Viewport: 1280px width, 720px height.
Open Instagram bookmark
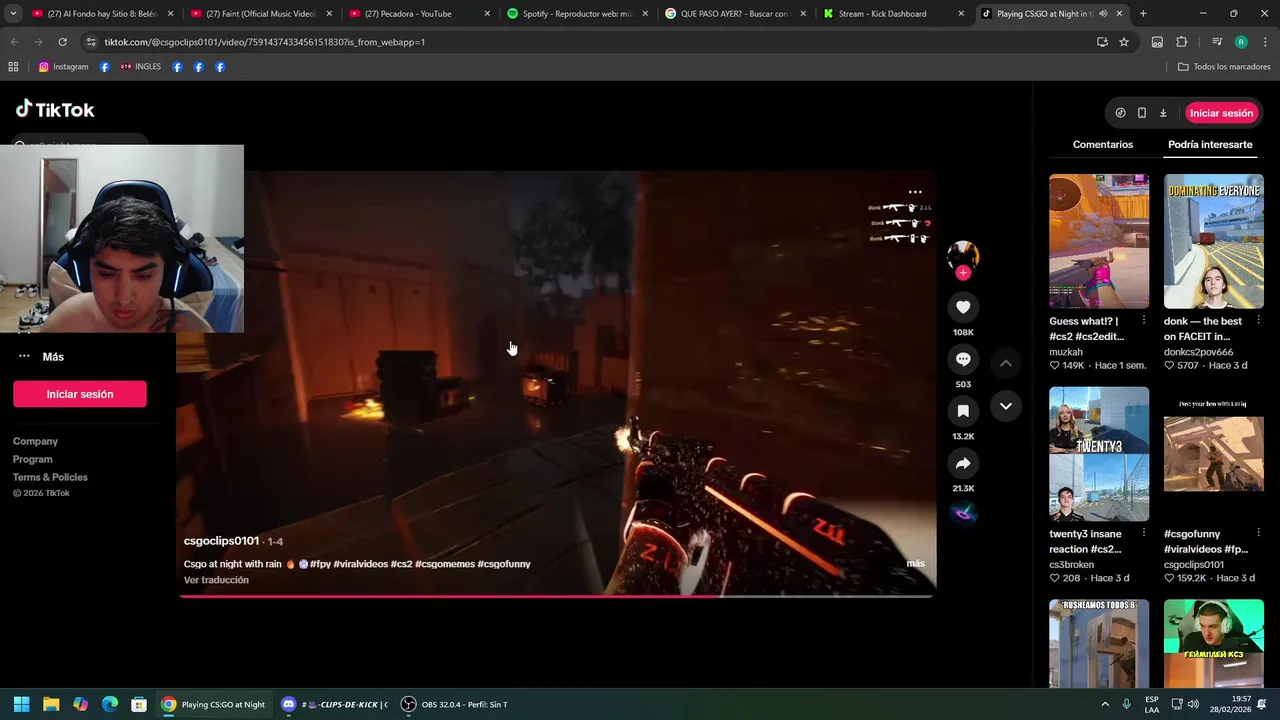click(63, 67)
